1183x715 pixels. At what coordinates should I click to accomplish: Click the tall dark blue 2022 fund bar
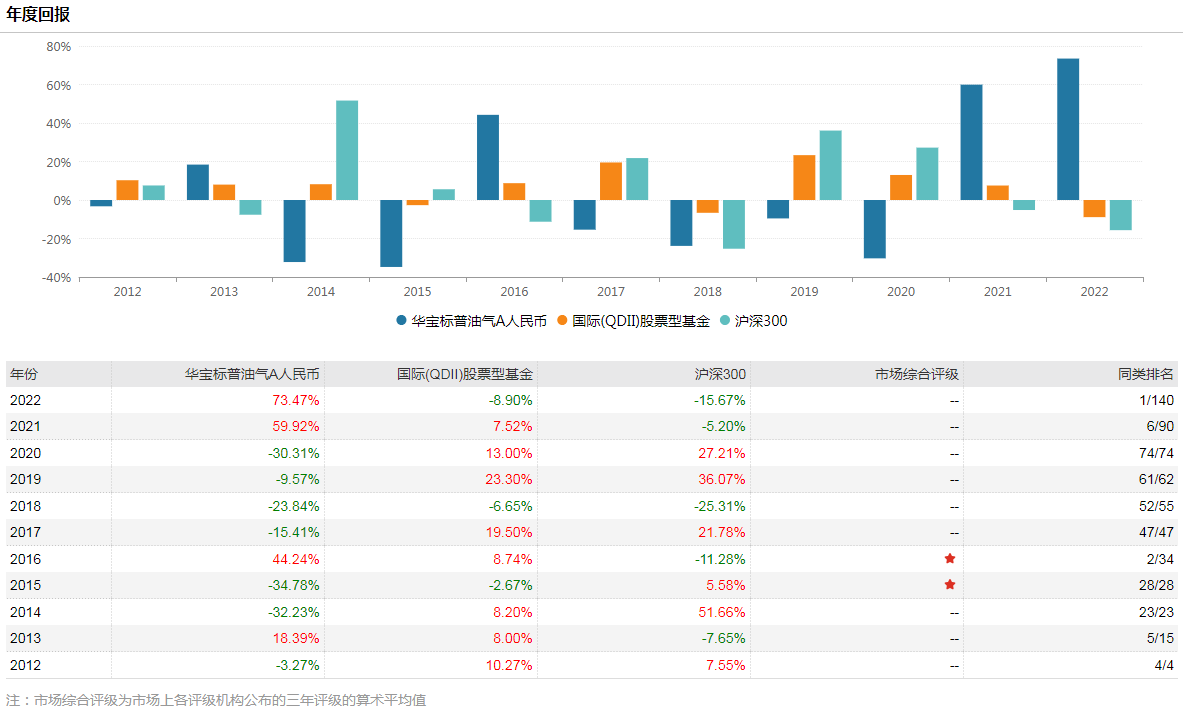pos(1067,130)
